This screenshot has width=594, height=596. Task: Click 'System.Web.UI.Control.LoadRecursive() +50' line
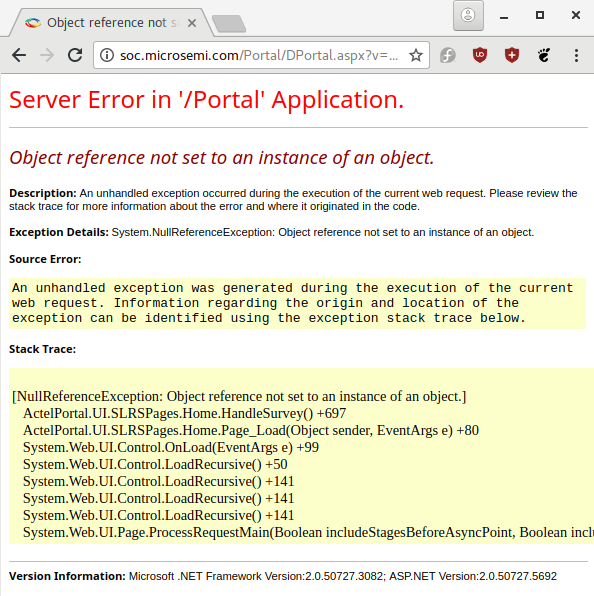point(155,464)
